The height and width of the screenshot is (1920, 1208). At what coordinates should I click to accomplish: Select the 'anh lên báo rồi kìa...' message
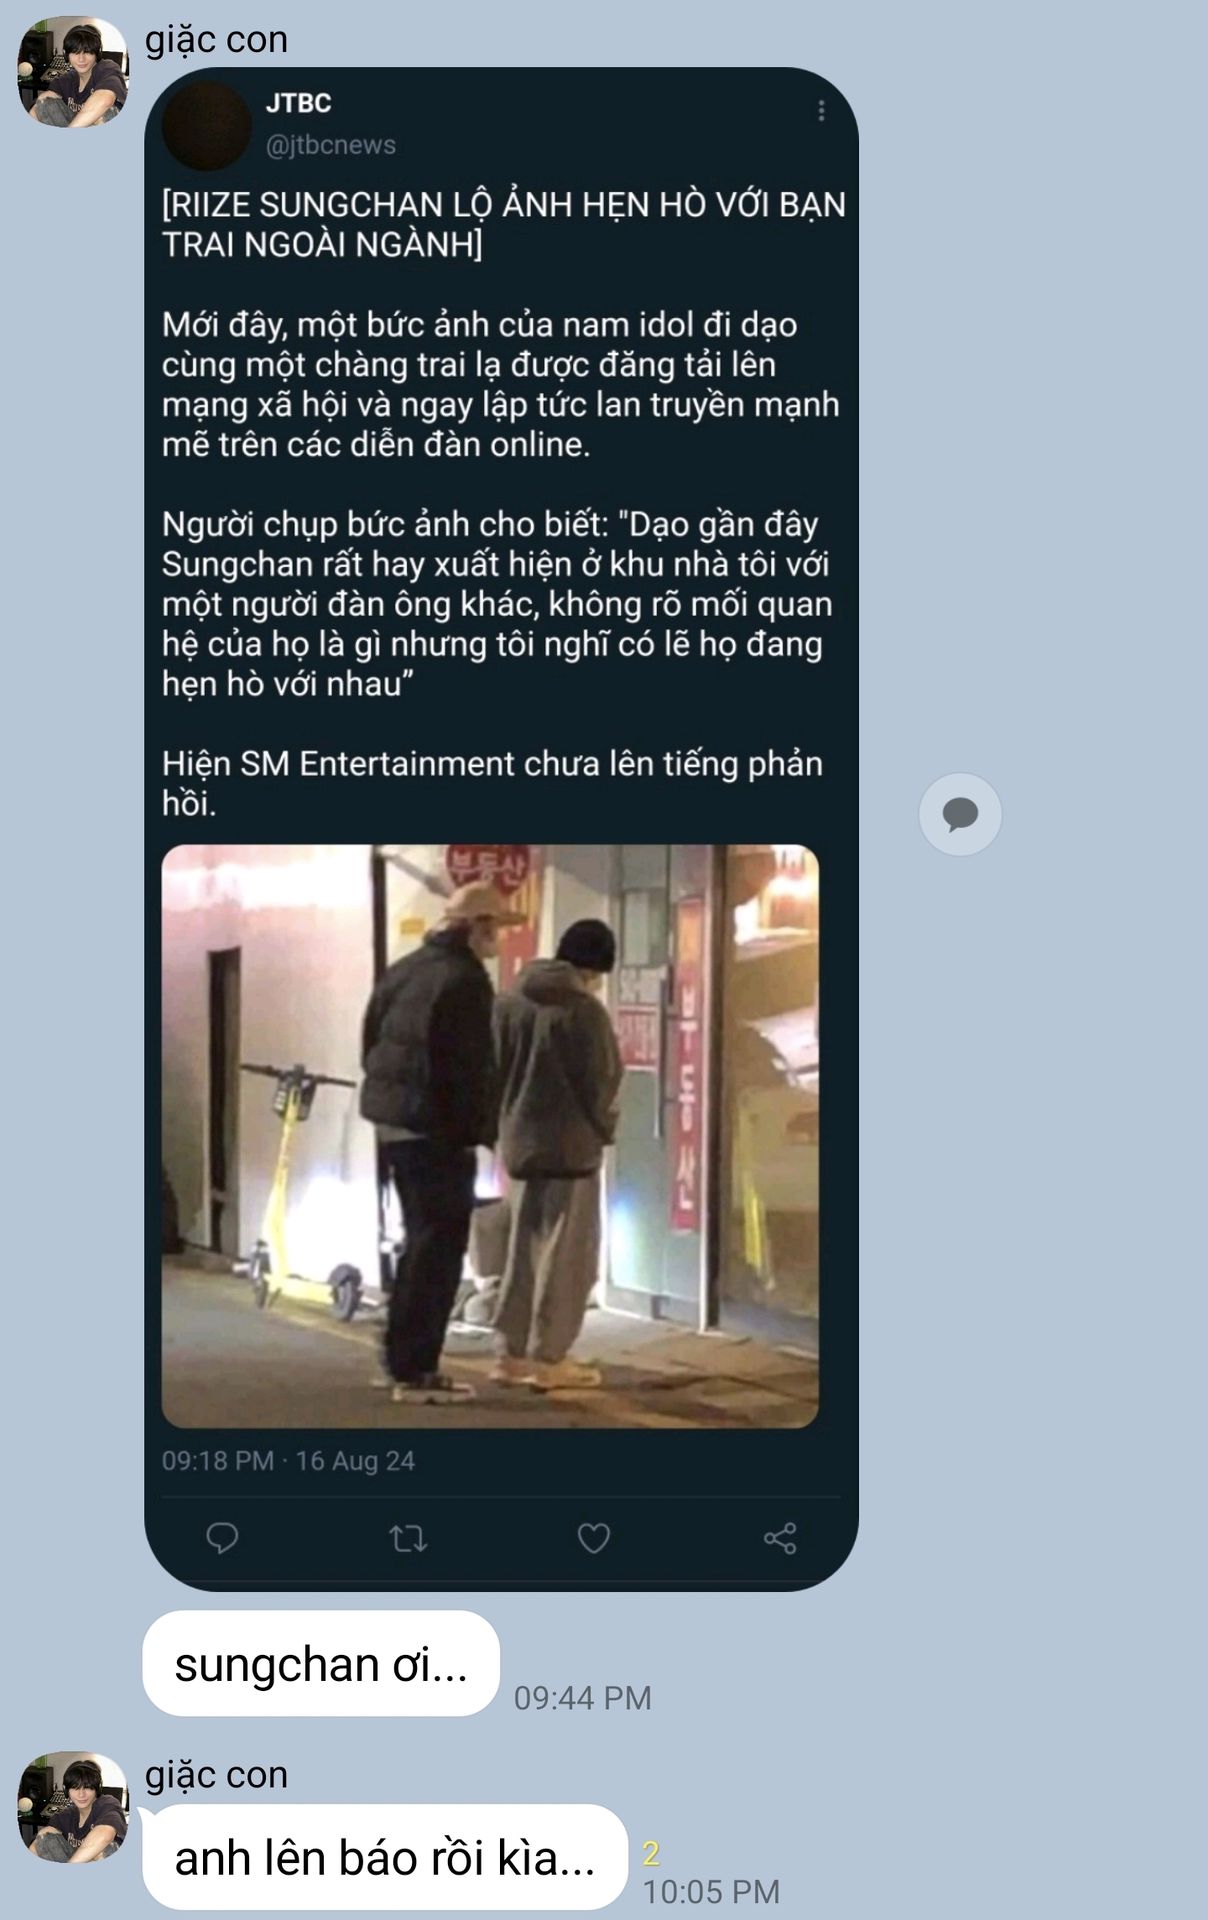click(x=385, y=1858)
